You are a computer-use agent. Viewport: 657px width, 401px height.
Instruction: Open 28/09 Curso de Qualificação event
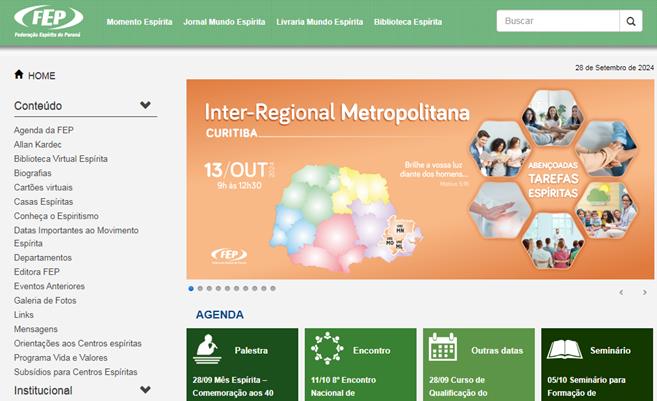pos(458,386)
